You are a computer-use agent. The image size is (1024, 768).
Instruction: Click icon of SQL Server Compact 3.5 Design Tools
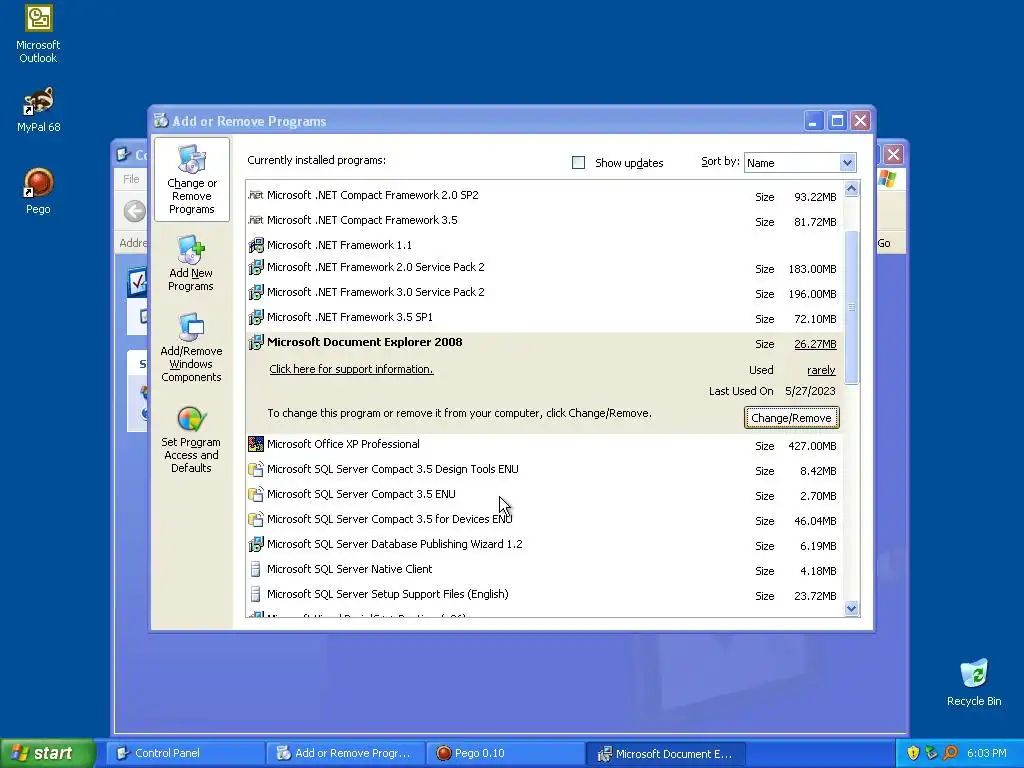(x=256, y=470)
